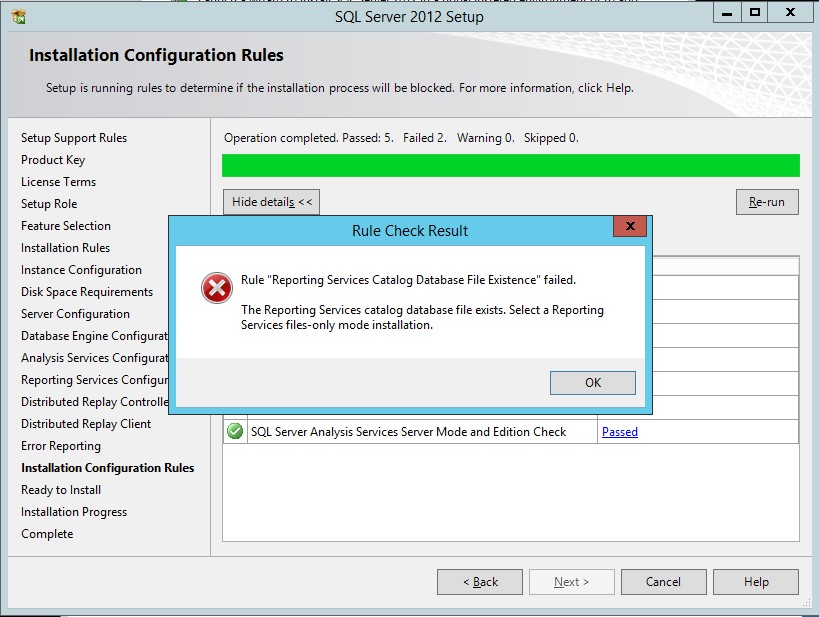The width and height of the screenshot is (819, 617).
Task: Select Setup Support Rules step
Action: click(x=74, y=137)
